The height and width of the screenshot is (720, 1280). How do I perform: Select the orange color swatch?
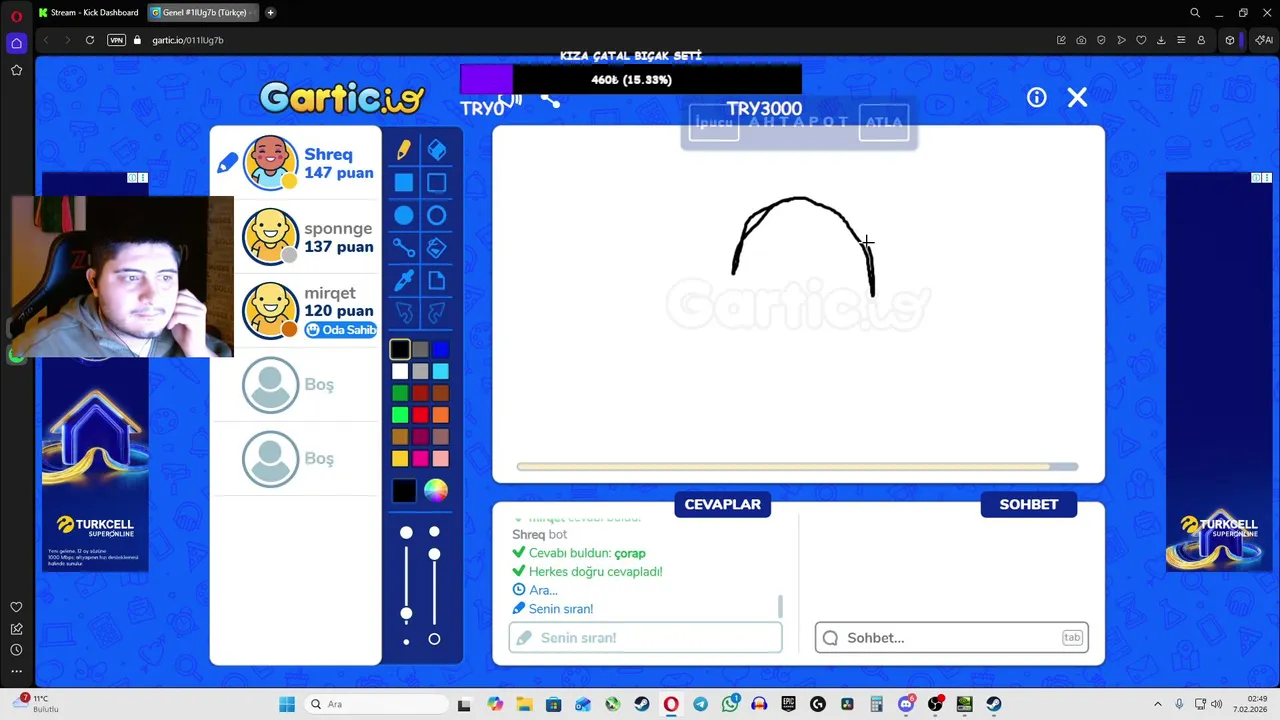[441, 415]
